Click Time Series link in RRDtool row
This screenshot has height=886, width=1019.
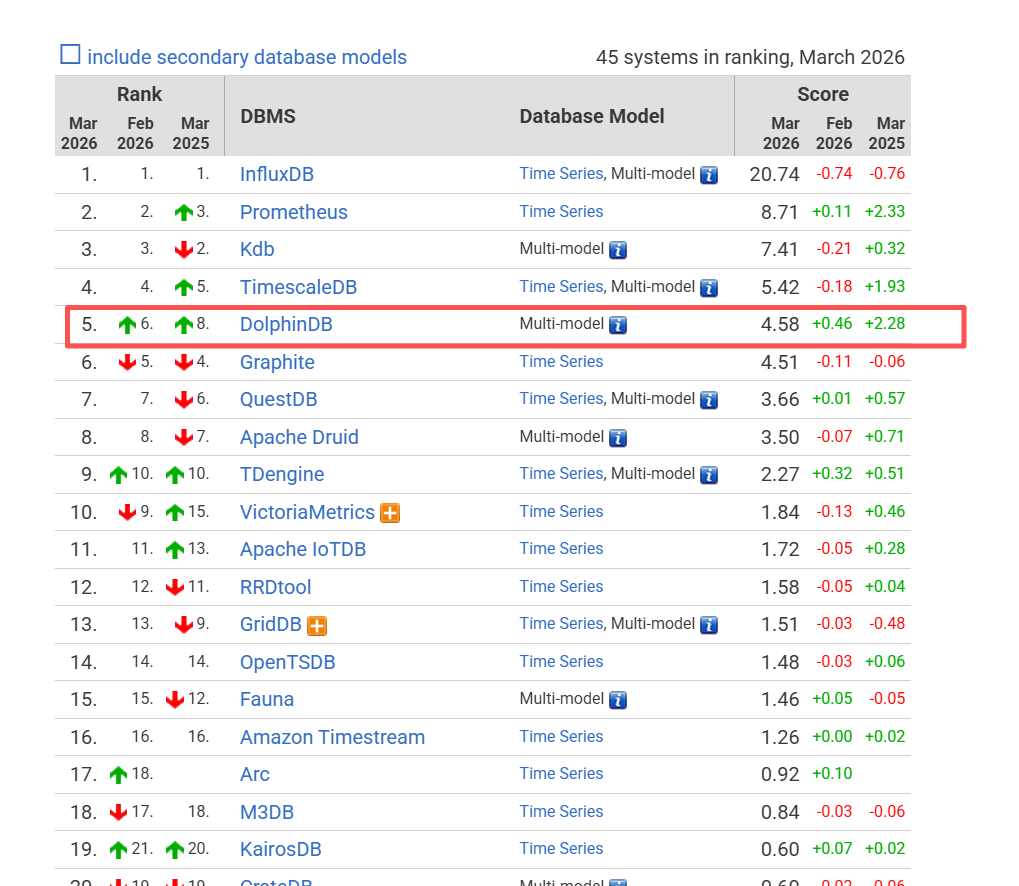click(x=561, y=586)
